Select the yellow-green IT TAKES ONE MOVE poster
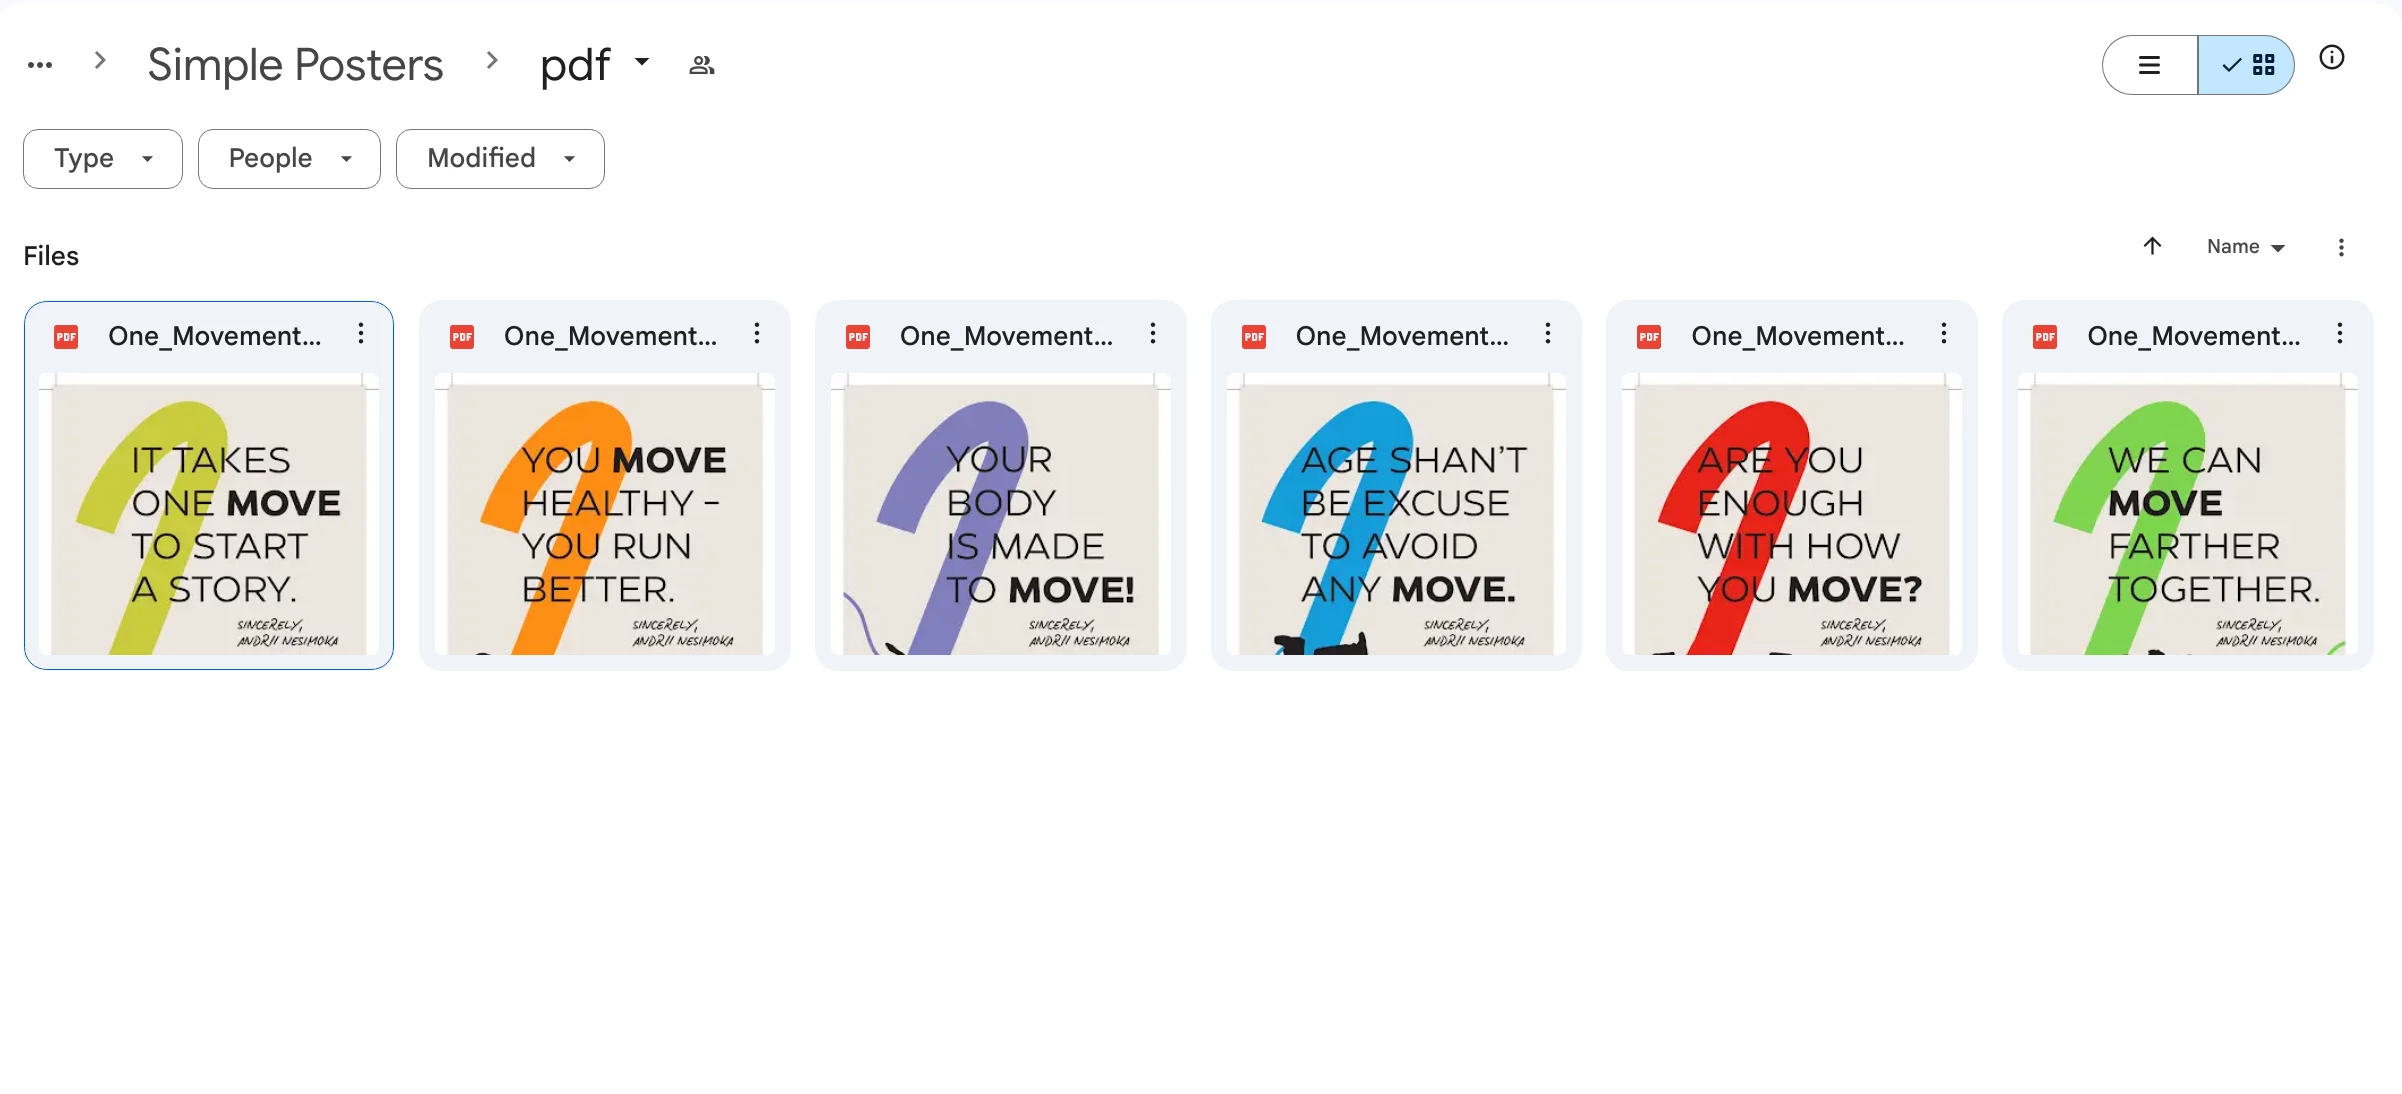The height and width of the screenshot is (1094, 2402). [x=209, y=515]
